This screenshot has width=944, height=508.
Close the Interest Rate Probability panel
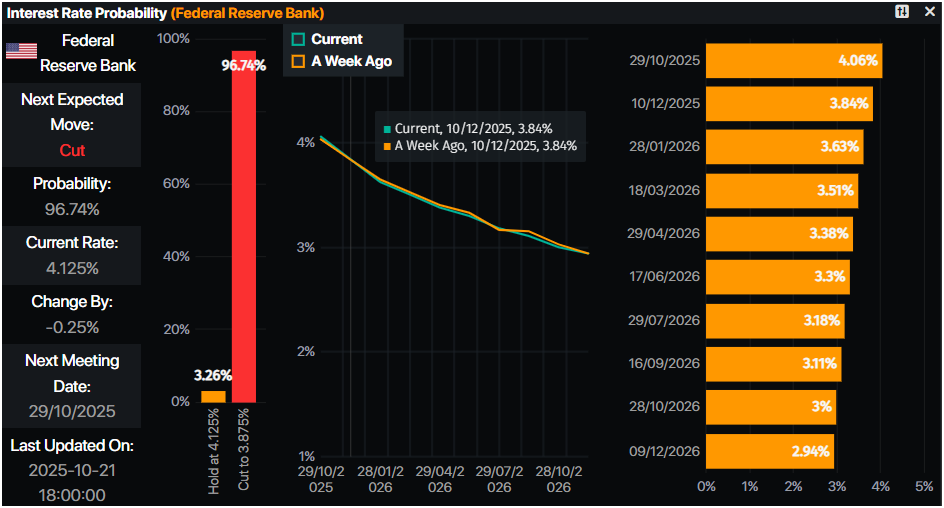[930, 11]
